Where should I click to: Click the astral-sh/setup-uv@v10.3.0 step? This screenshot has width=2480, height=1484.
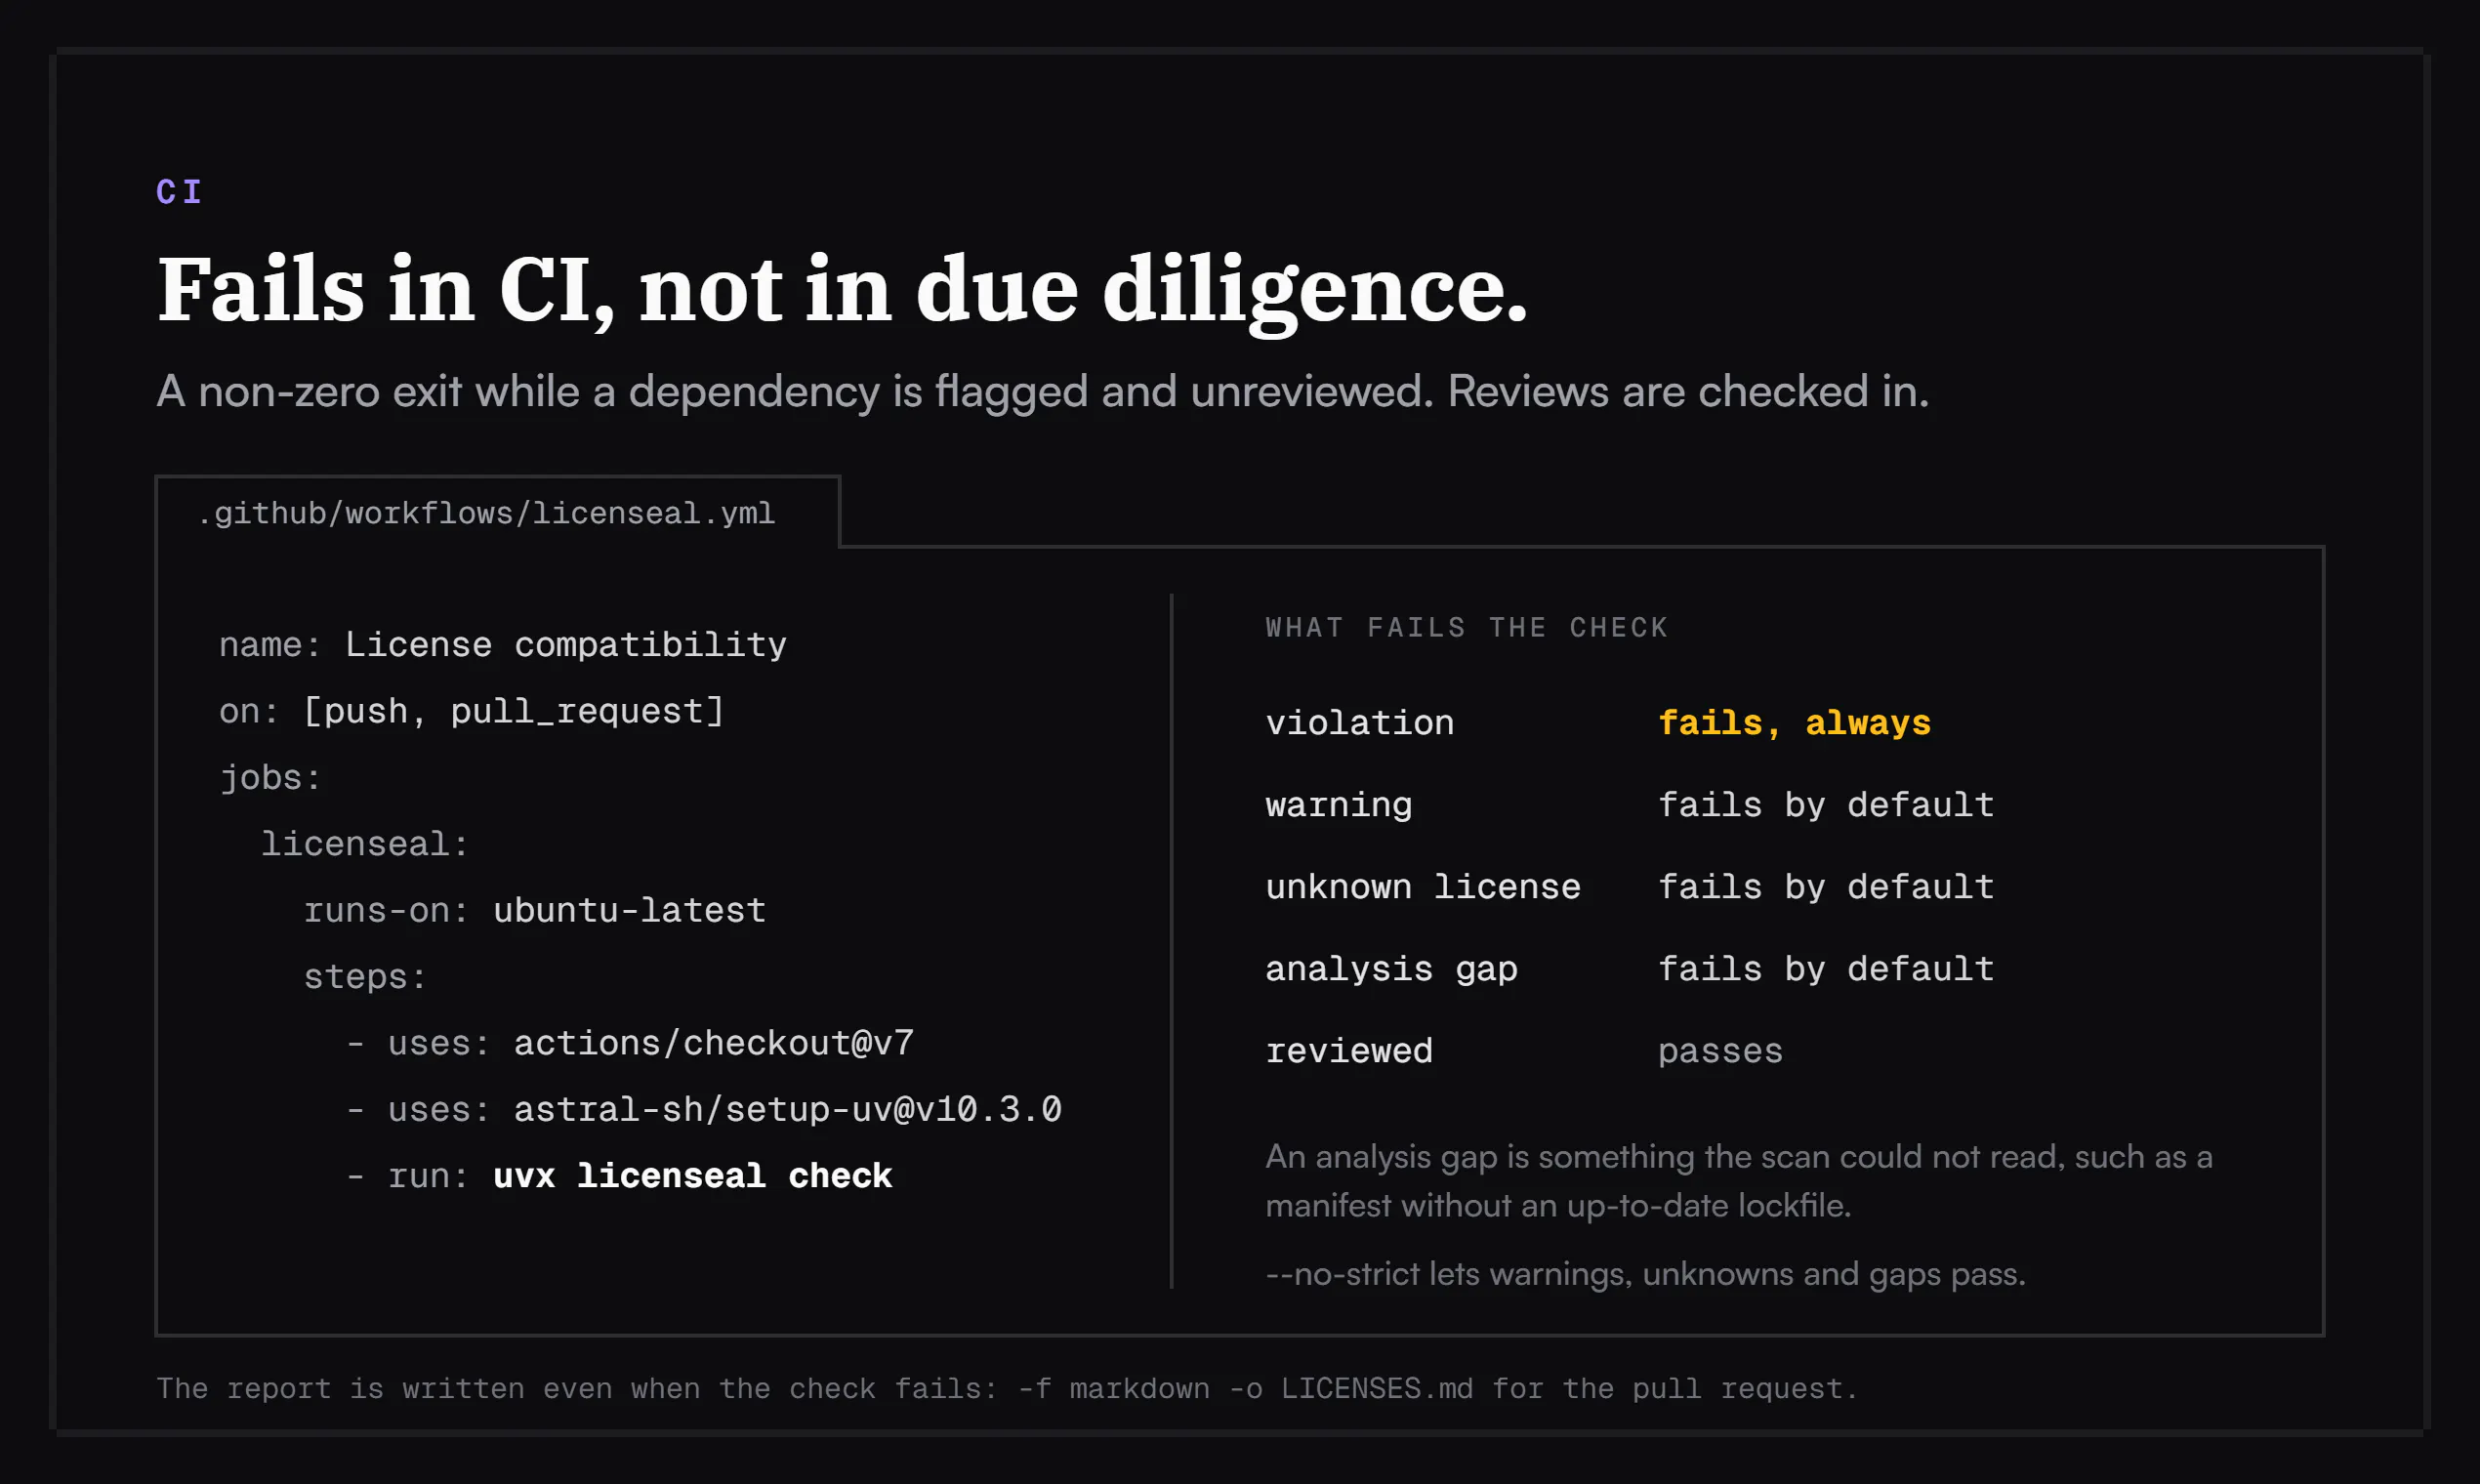point(704,1109)
